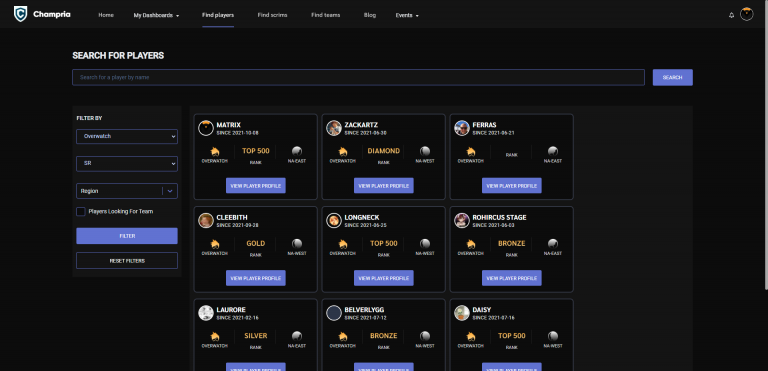Viewport: 768px width, 371px height.
Task: Open the Find teams page
Action: pyautogui.click(x=326, y=15)
